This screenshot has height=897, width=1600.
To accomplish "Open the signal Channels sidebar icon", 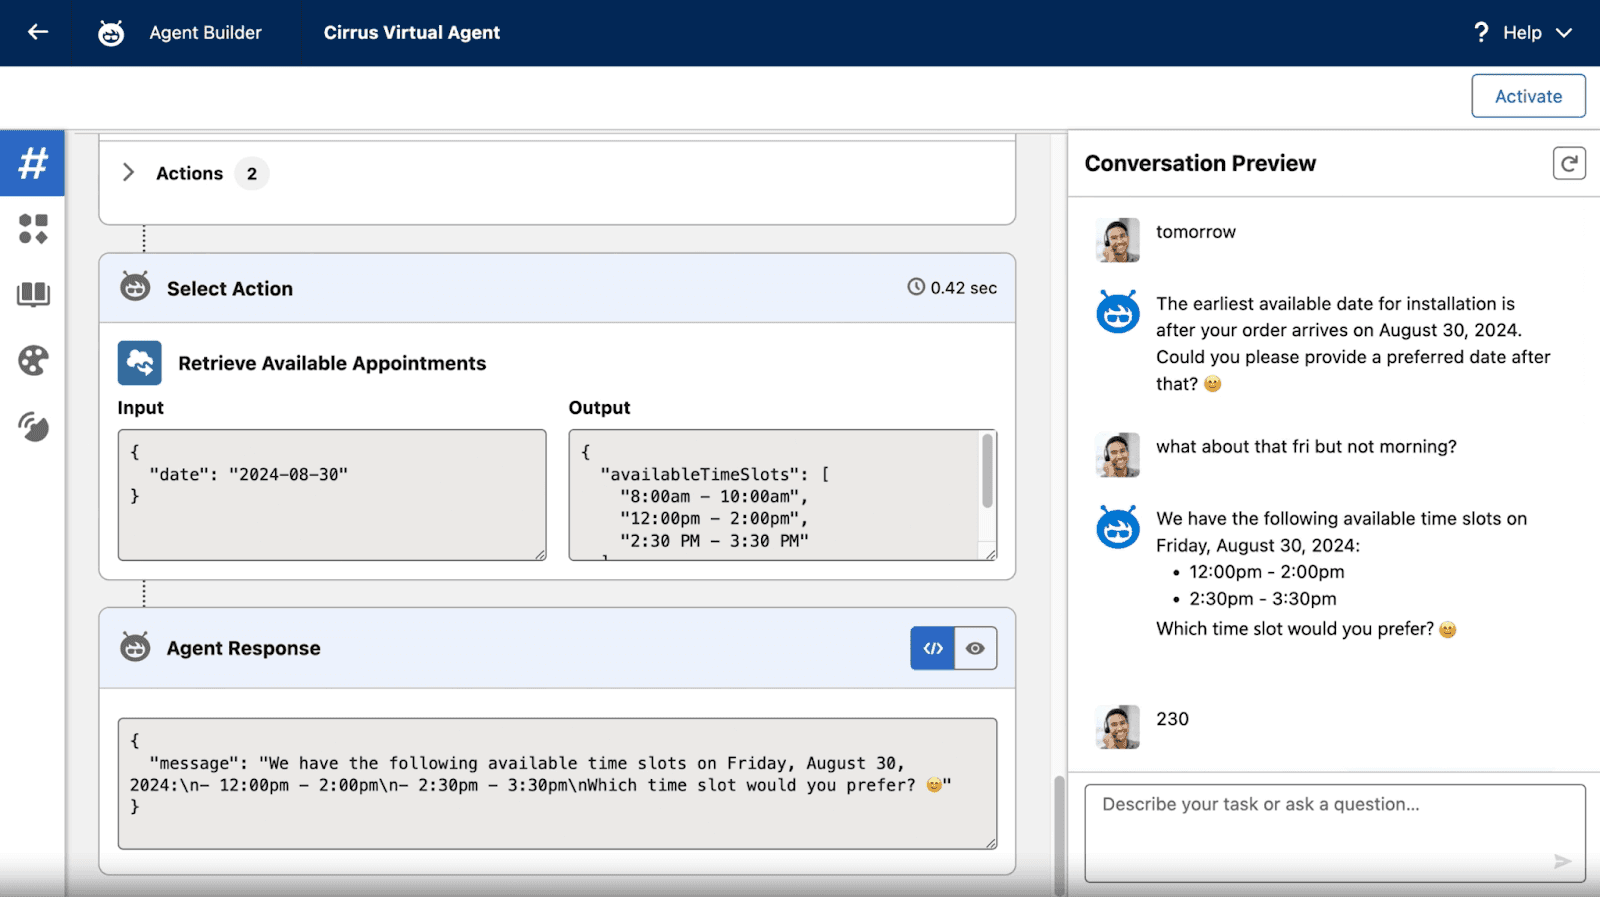I will 33,427.
